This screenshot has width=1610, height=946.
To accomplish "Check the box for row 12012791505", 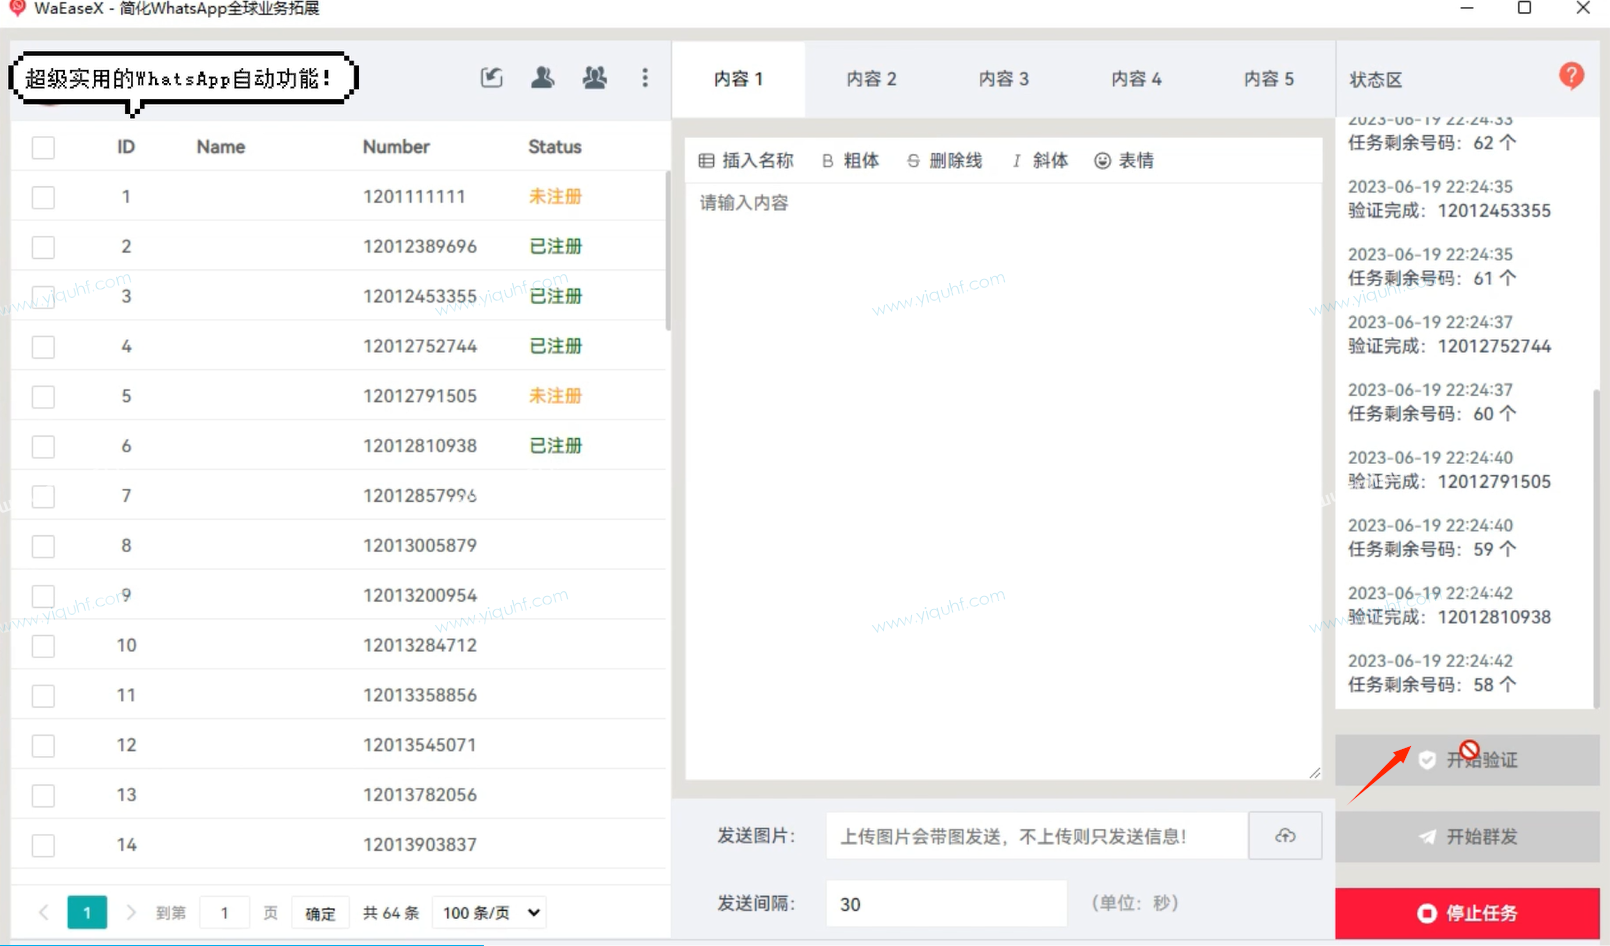I will click(43, 397).
